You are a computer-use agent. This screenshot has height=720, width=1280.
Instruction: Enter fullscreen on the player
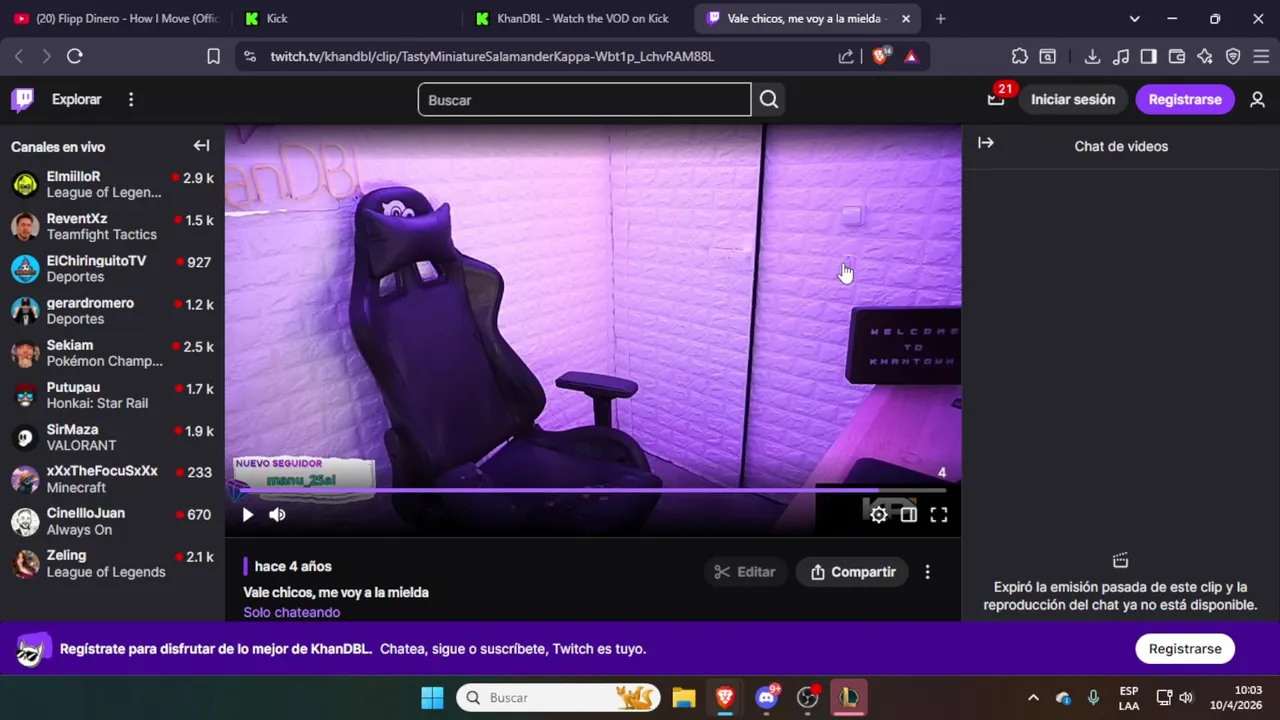coord(938,514)
